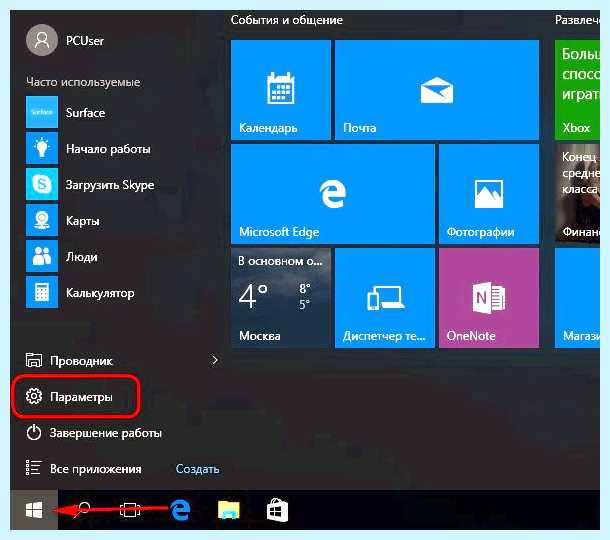Launch Edge from the taskbar
Viewport: 610px width, 540px height.
click(x=180, y=510)
